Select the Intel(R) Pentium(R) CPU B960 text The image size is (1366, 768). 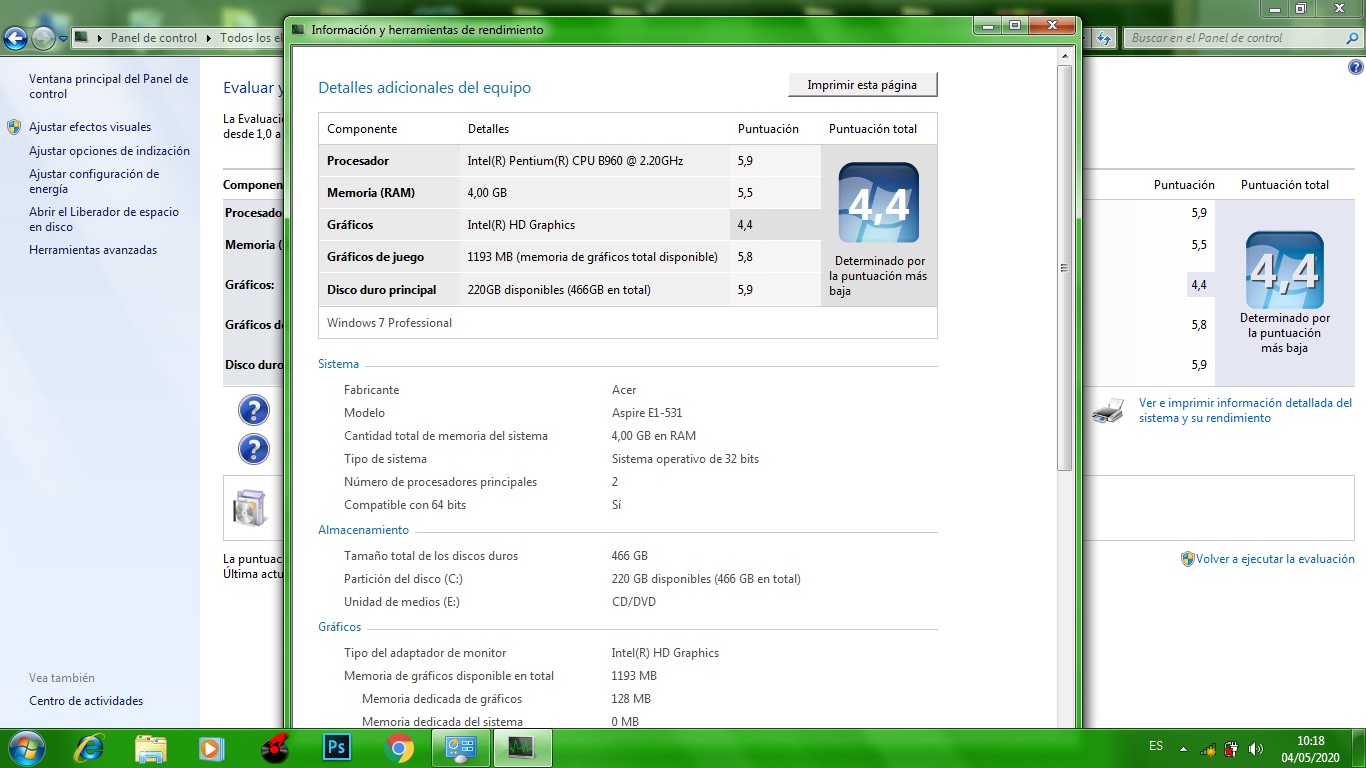point(575,160)
